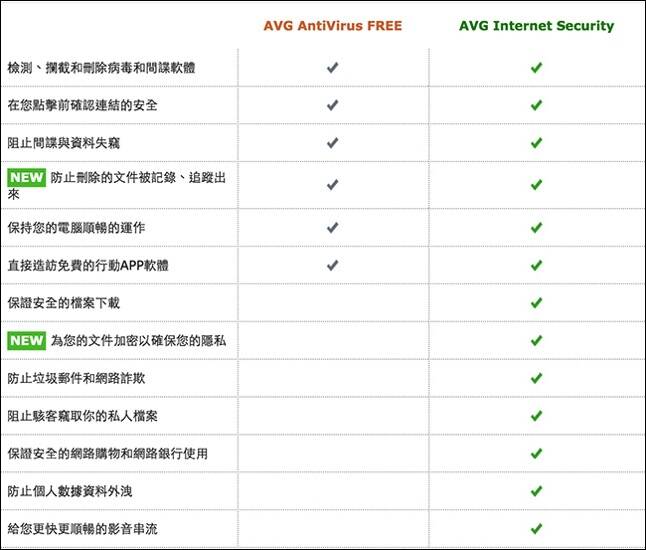Click the green checkmark for safe online shopping and banking

click(536, 454)
